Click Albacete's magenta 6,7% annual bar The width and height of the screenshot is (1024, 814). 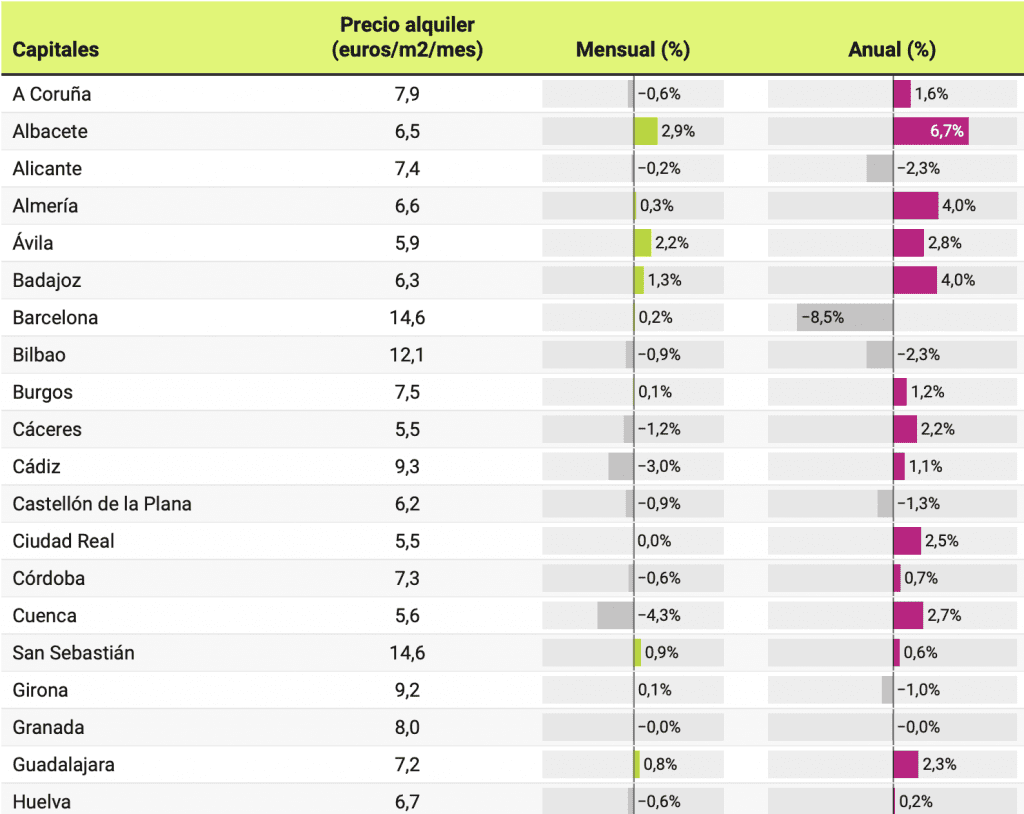[930, 131]
